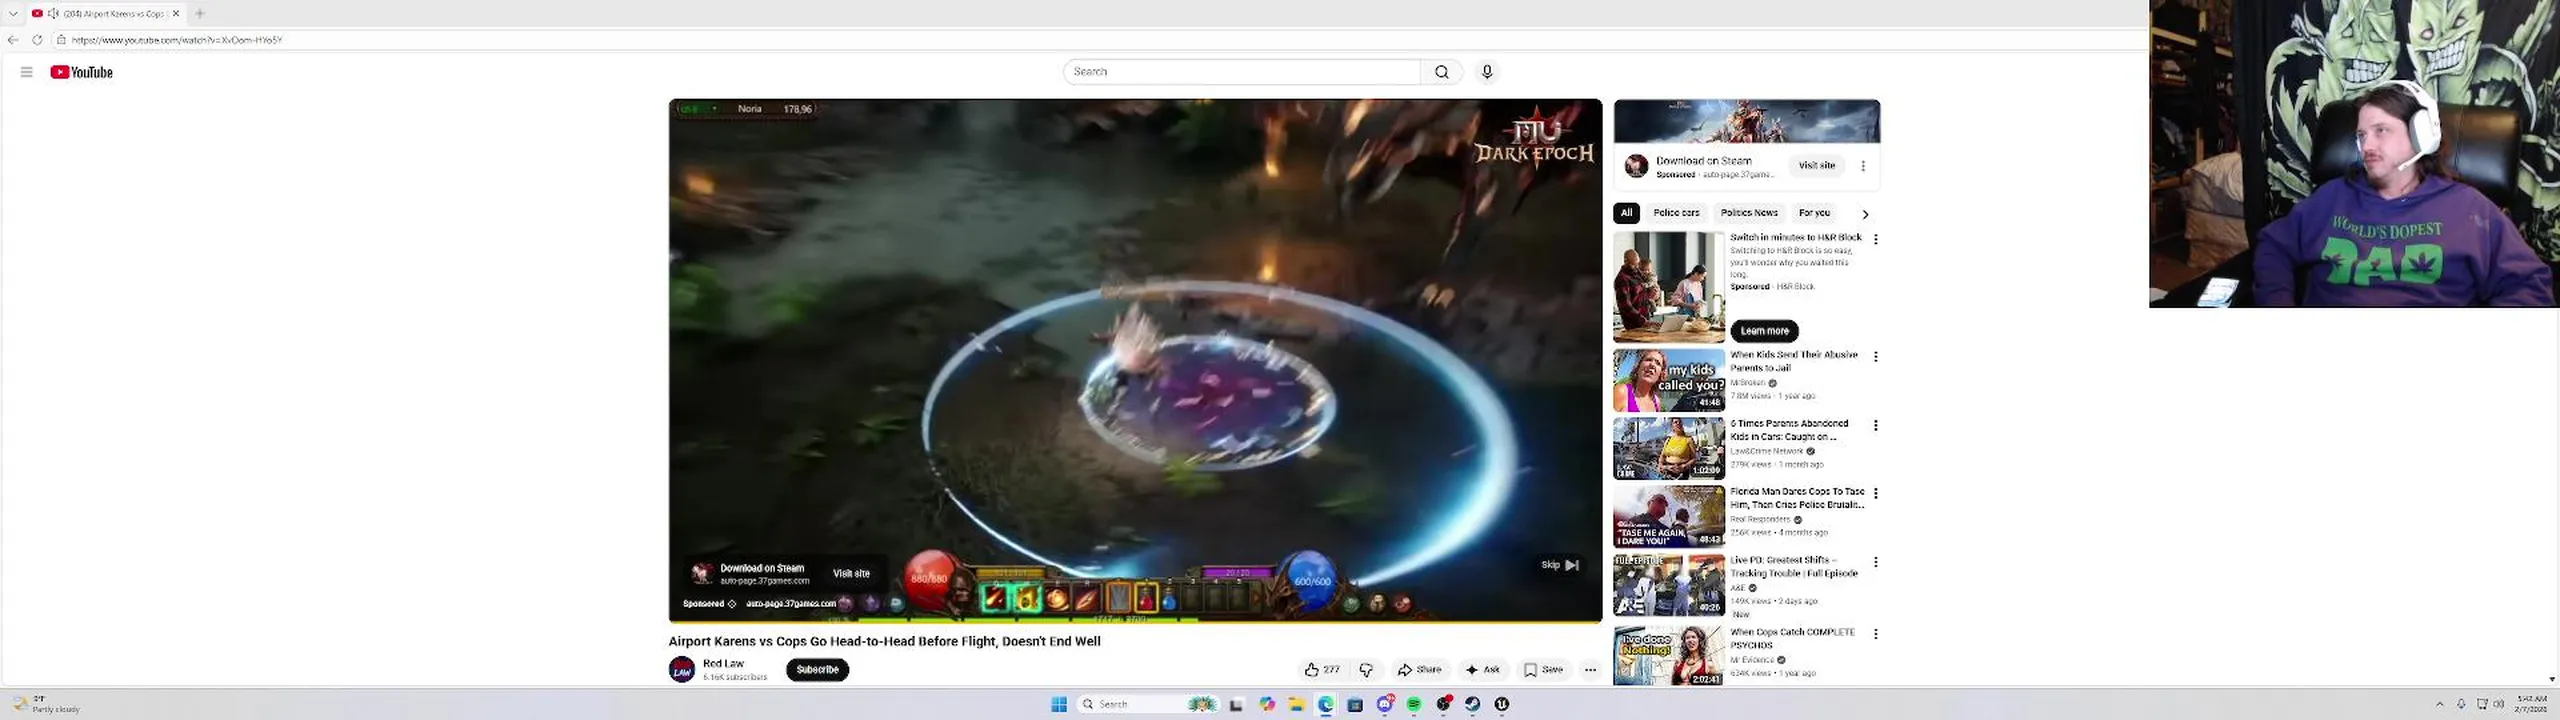Subscribe to the Red Law channel

(817, 670)
